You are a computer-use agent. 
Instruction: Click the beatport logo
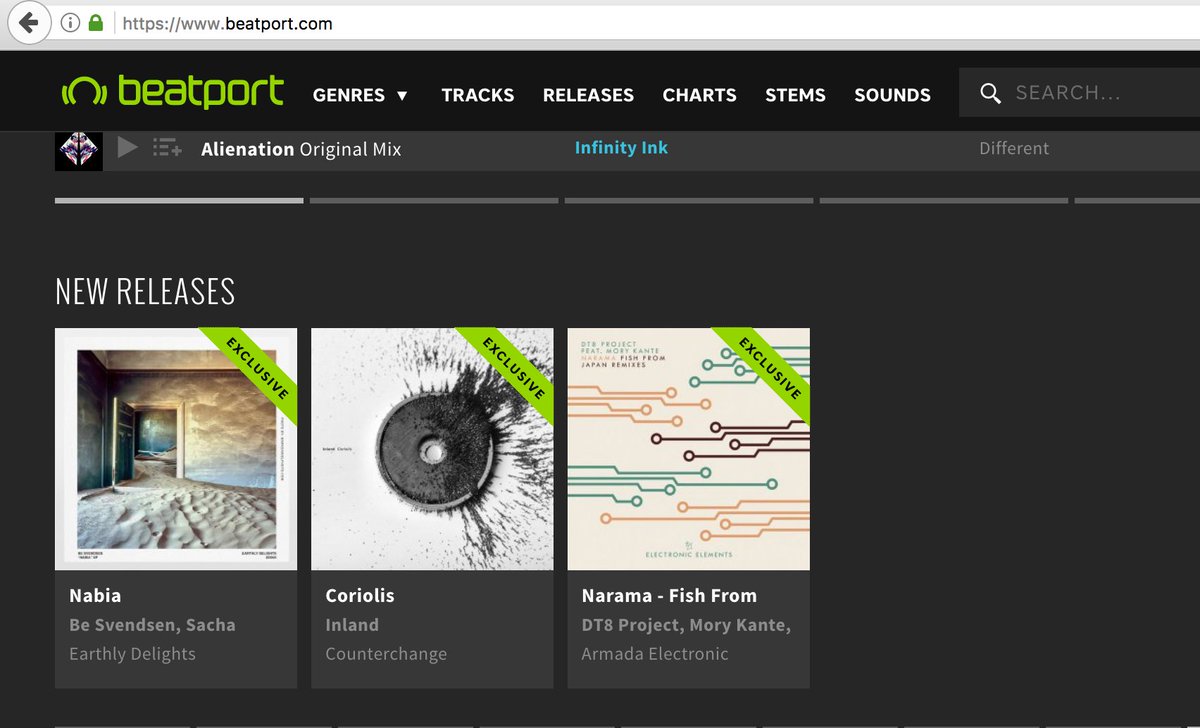click(x=172, y=92)
